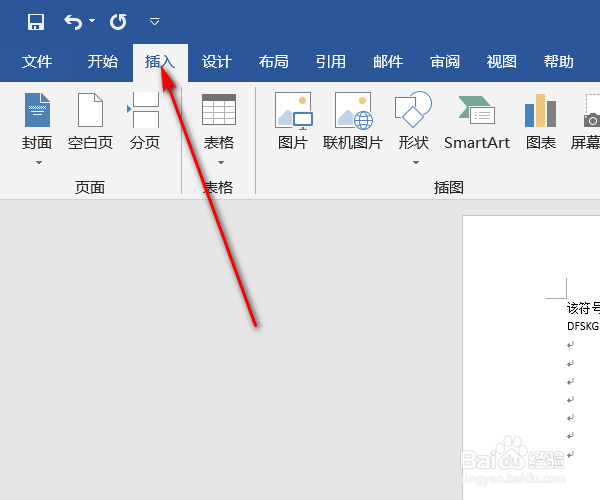Viewport: 600px width, 500px height.
Task: Expand the 形状 dropdown arrow
Action: pyautogui.click(x=416, y=163)
